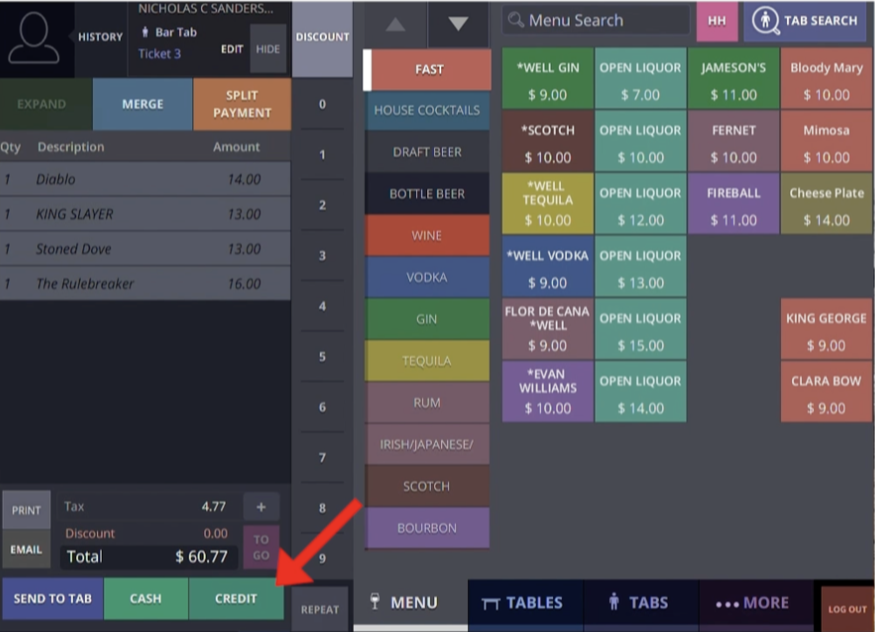Viewport: 878px width, 632px height.
Task: Open BOTTLE BEER category
Action: (x=427, y=194)
